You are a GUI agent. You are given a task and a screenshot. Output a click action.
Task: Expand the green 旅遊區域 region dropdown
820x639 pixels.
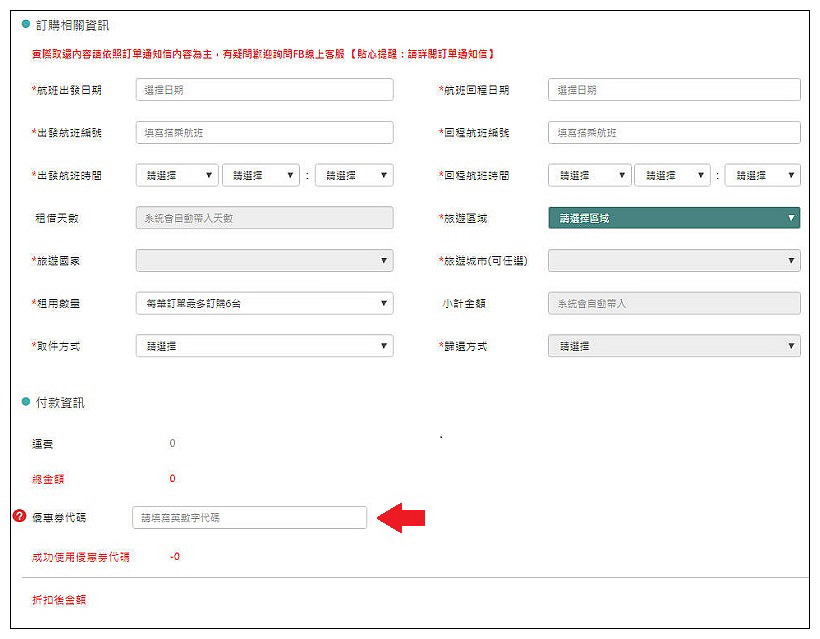673,218
